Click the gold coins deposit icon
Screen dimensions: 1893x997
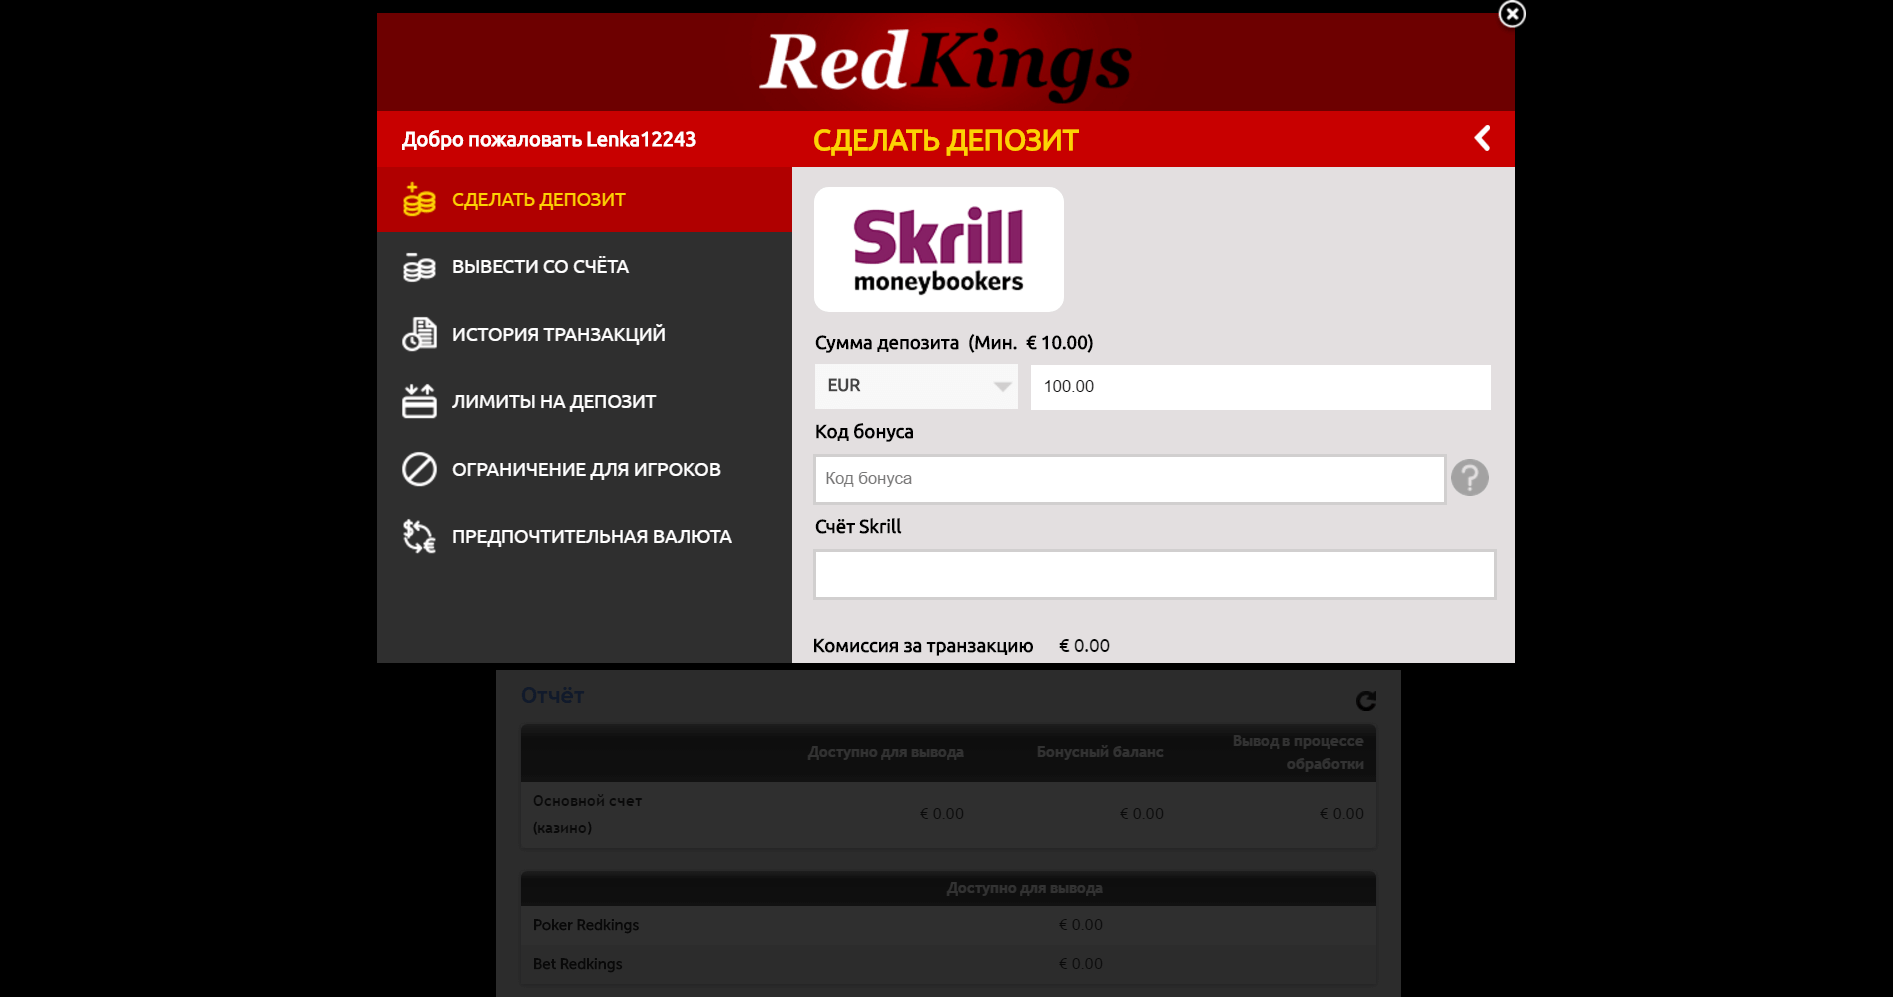(419, 199)
